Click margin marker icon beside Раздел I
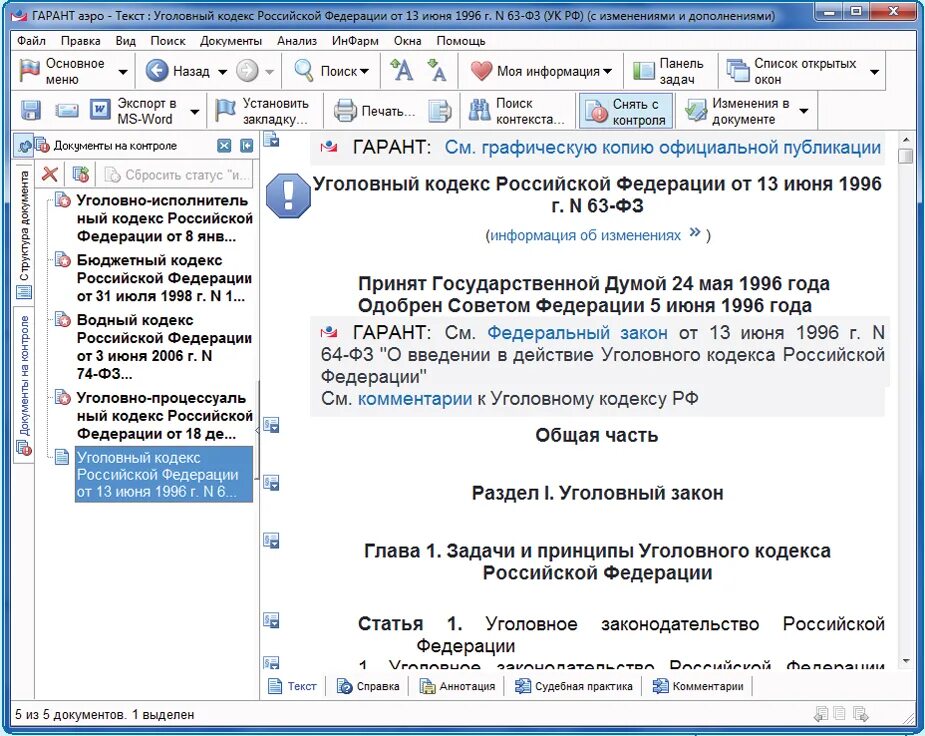 pyautogui.click(x=271, y=482)
